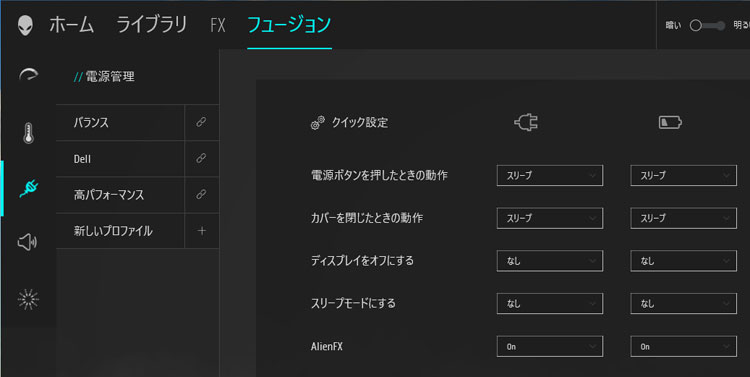Screen dimensions: 750x377
Task: Open the audio speaker sidebar section
Action: [x=27, y=242]
